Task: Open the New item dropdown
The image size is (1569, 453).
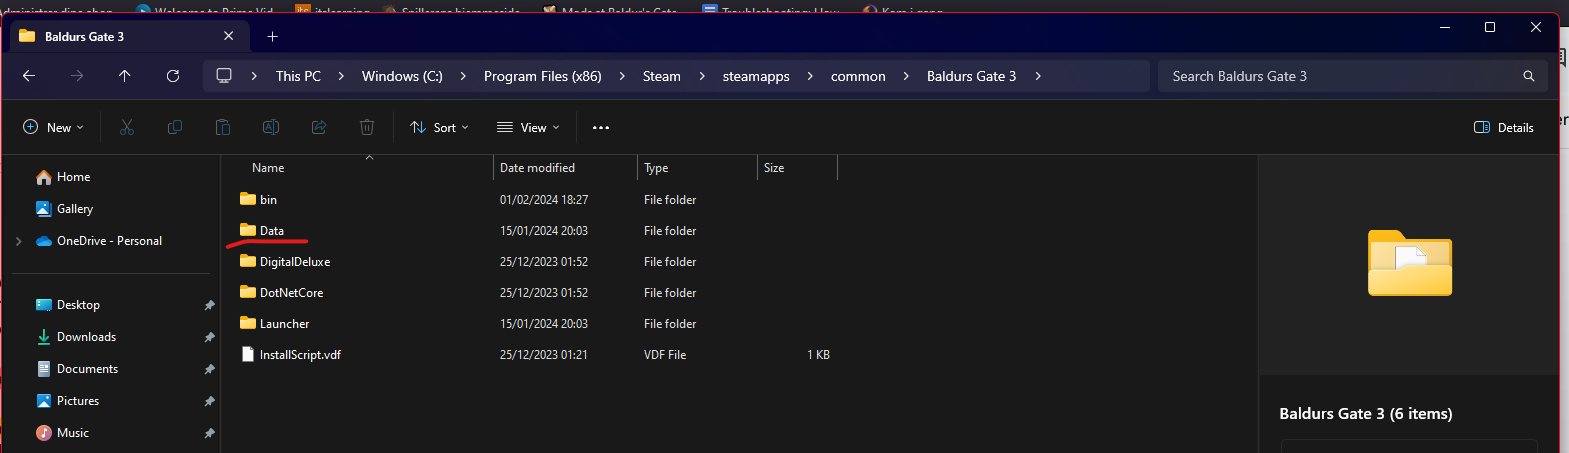Action: tap(53, 127)
